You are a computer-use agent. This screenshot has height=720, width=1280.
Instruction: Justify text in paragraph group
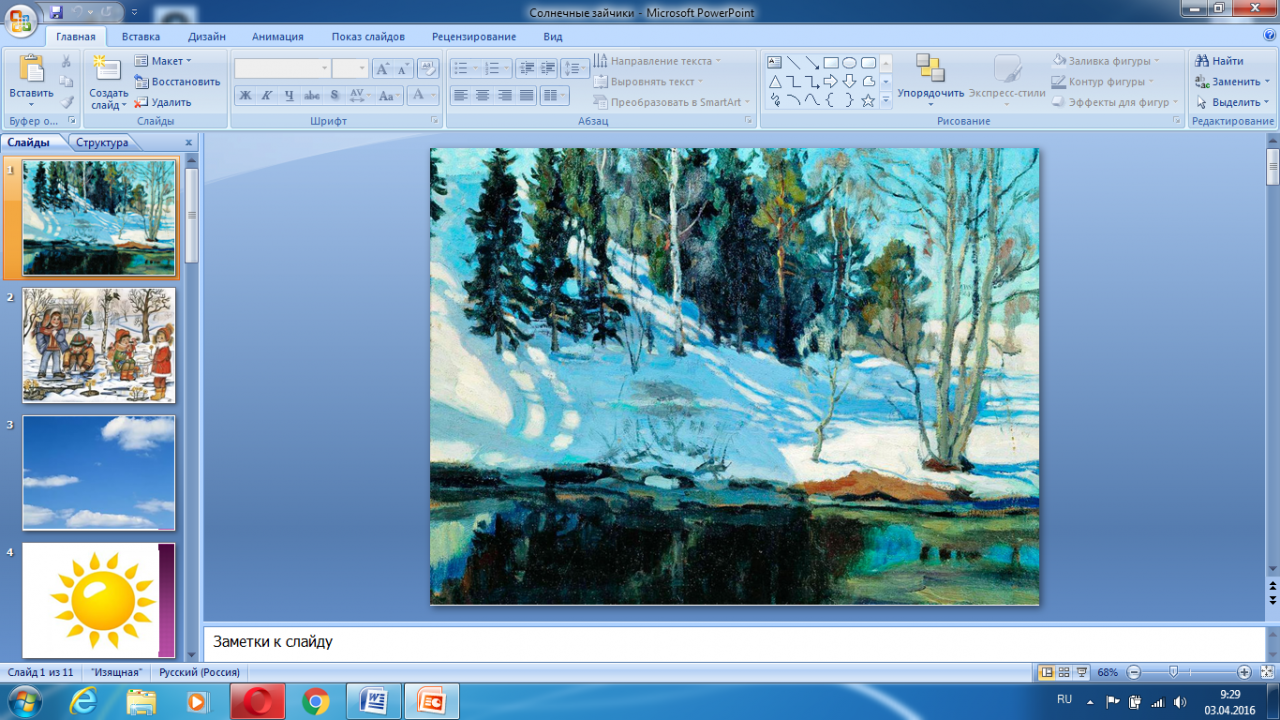point(526,96)
